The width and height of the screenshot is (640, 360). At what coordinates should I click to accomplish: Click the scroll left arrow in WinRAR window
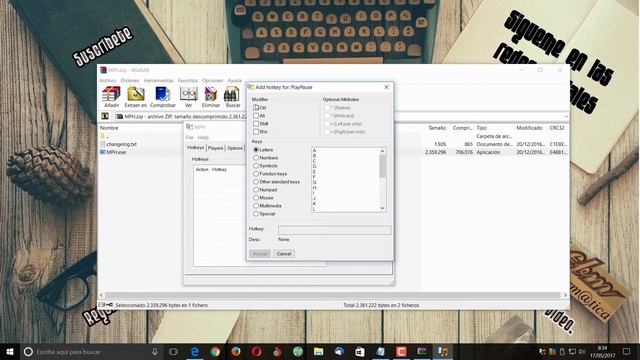point(102,295)
